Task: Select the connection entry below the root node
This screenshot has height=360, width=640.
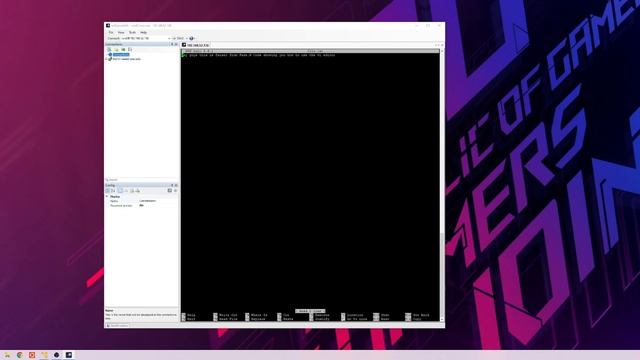Action: 127,59
